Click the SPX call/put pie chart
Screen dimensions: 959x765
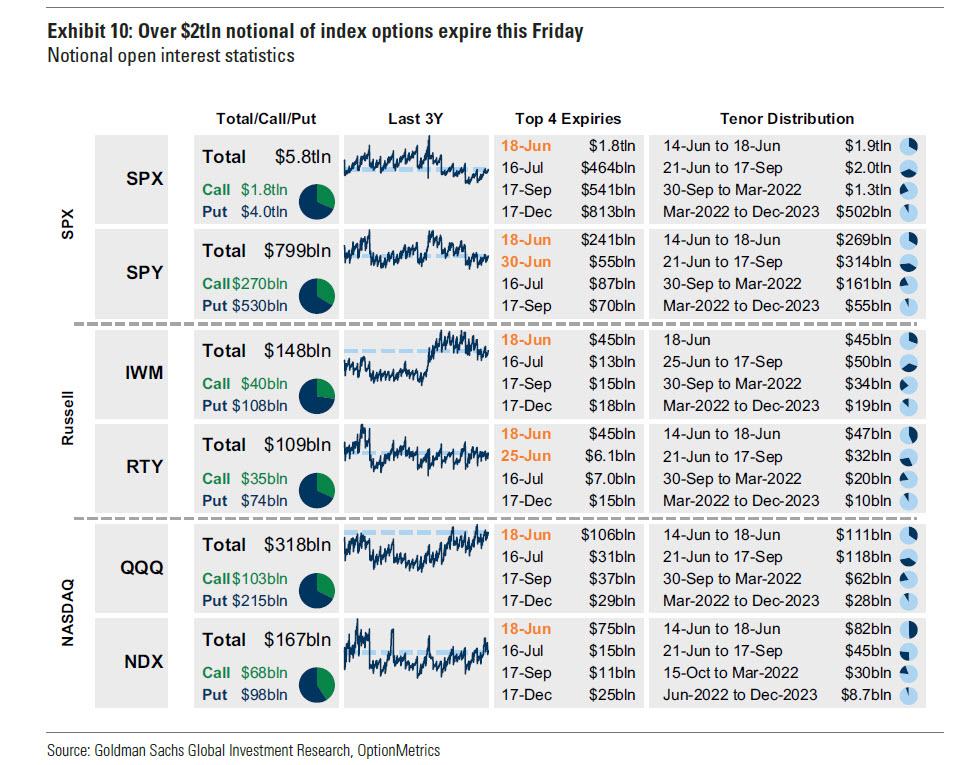click(316, 200)
